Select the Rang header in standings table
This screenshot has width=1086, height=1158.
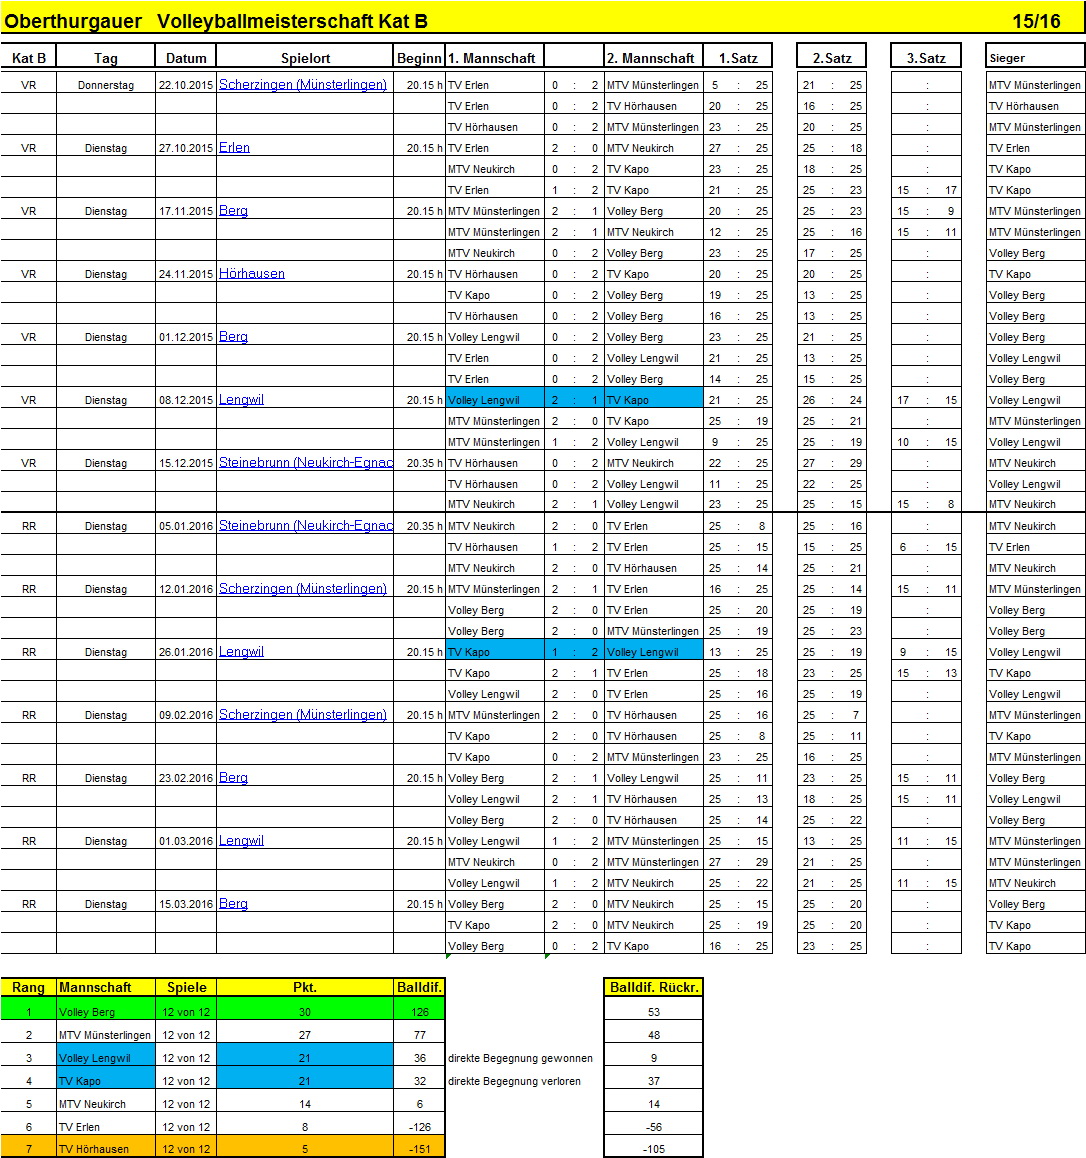point(28,988)
